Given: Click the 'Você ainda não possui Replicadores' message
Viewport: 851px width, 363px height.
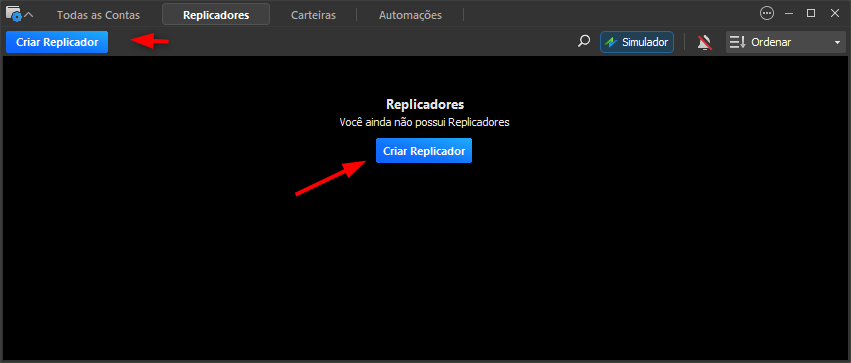Looking at the screenshot, I should 424,122.
